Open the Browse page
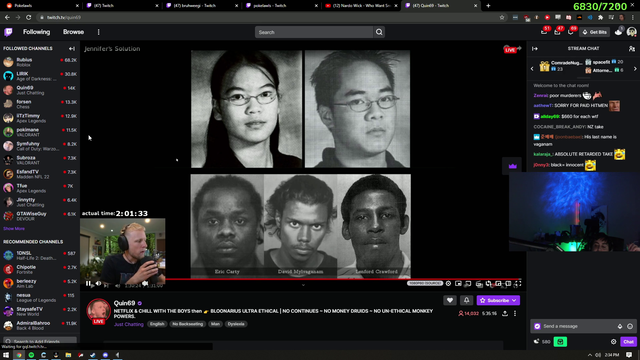 pyautogui.click(x=73, y=32)
